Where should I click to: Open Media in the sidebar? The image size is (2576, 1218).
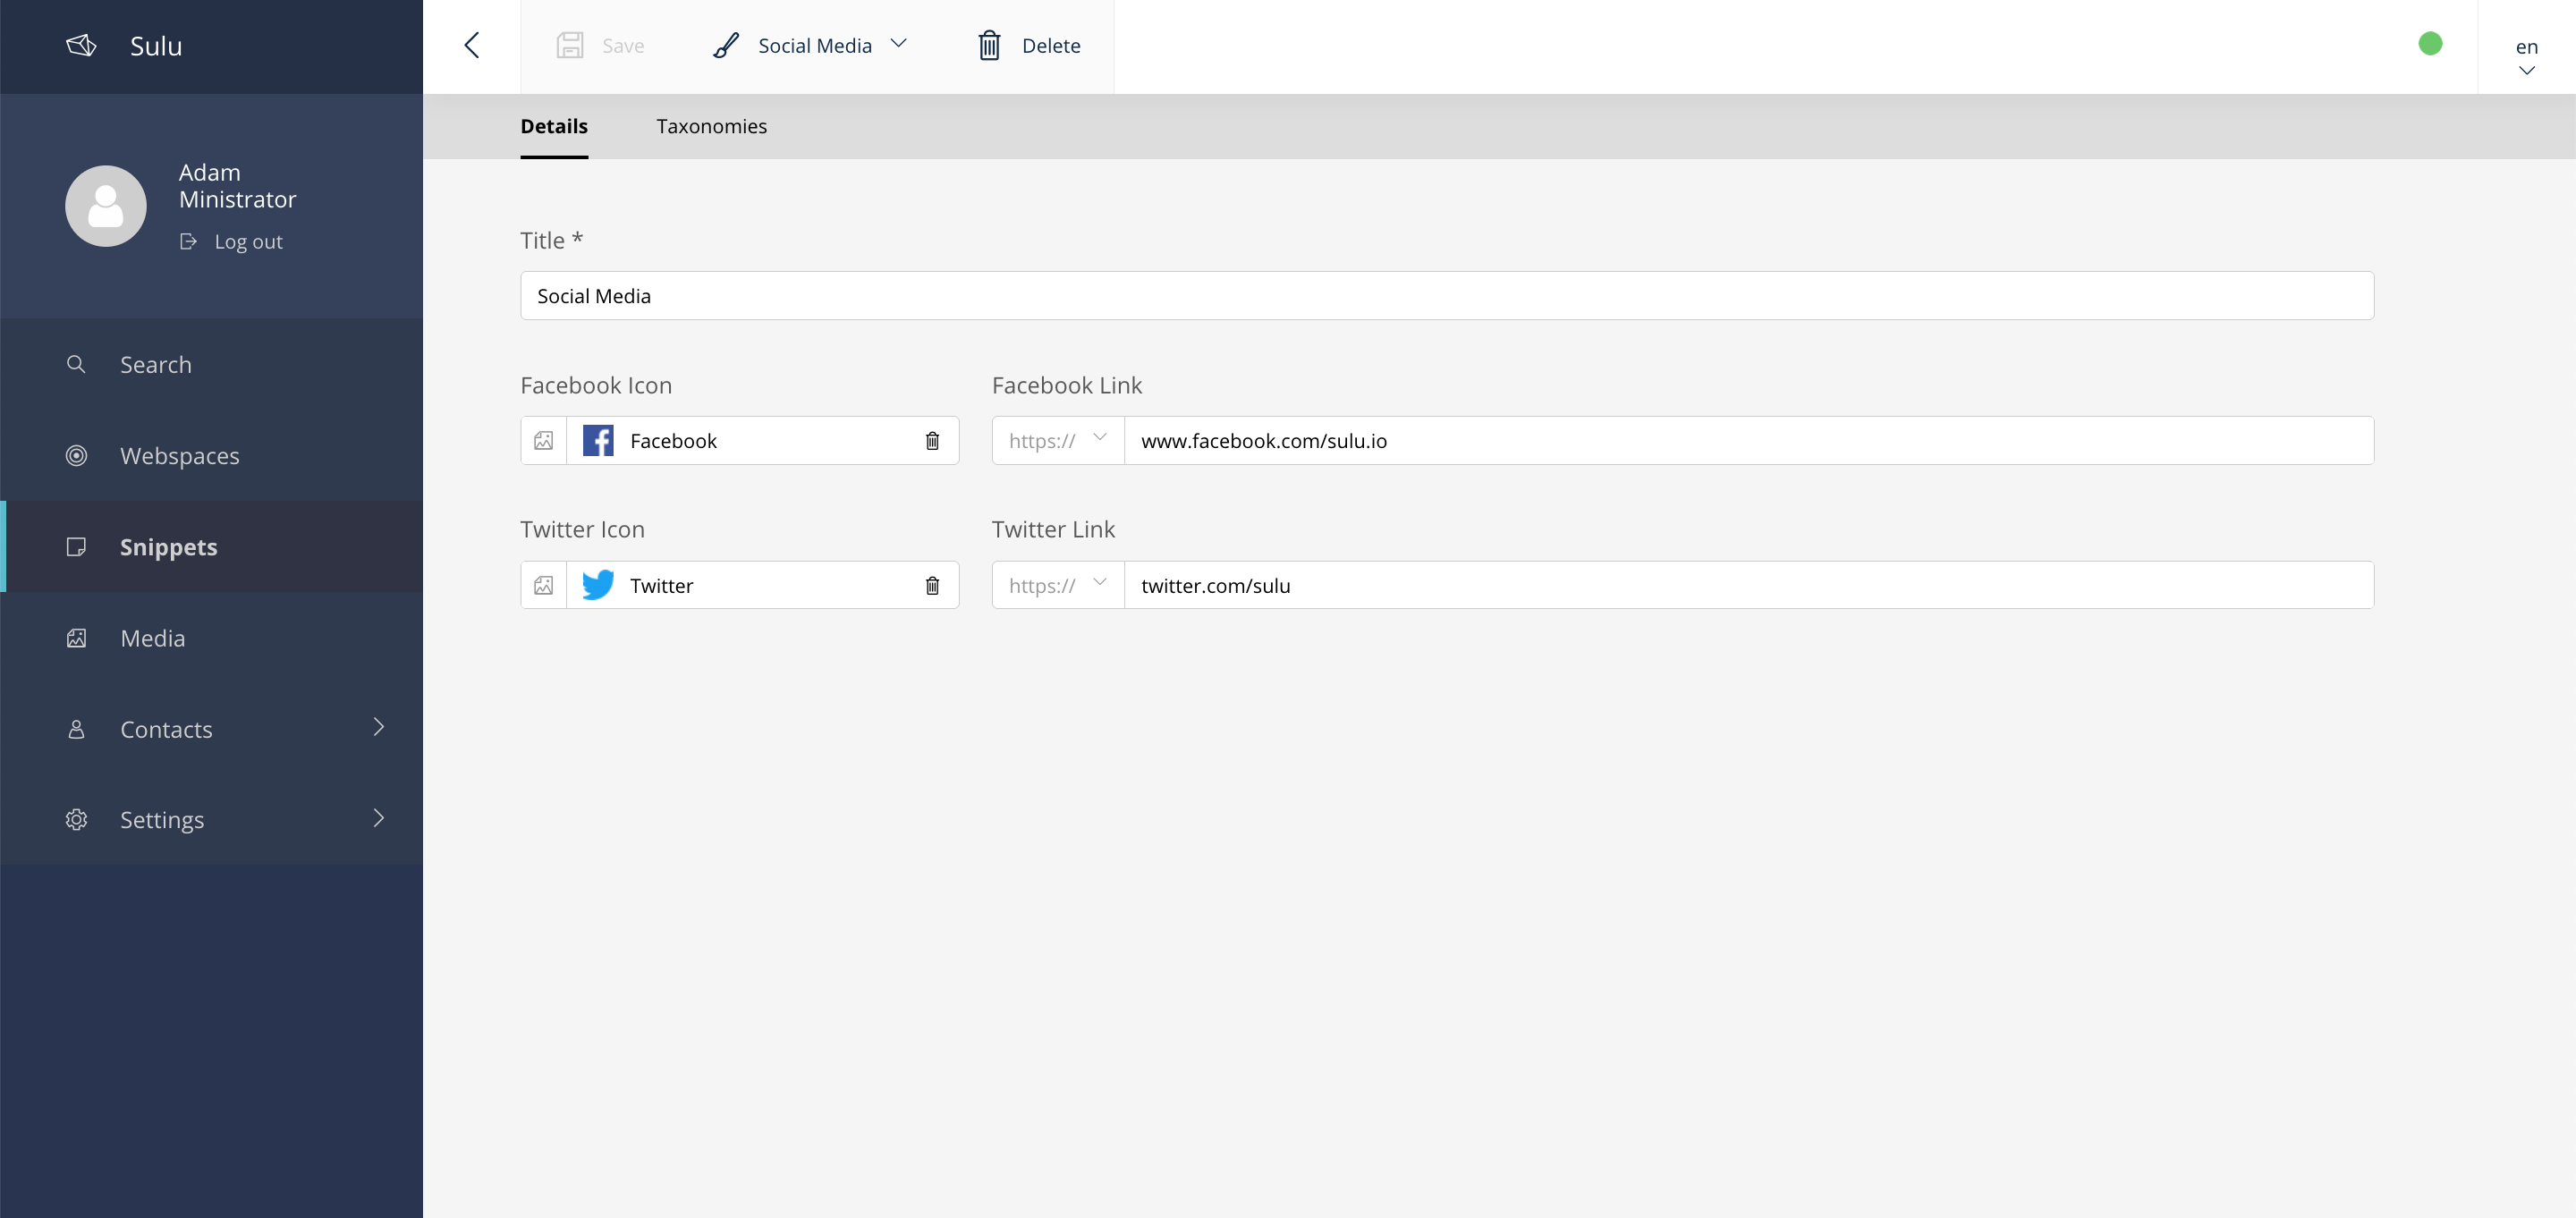[212, 638]
